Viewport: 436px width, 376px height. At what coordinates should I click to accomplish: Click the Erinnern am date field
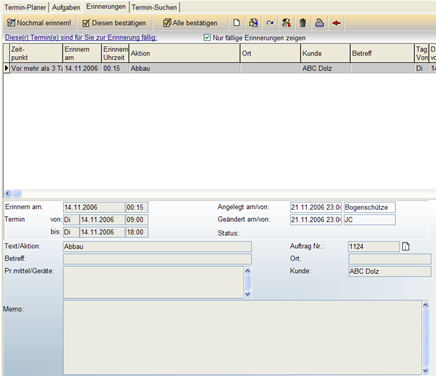click(94, 207)
